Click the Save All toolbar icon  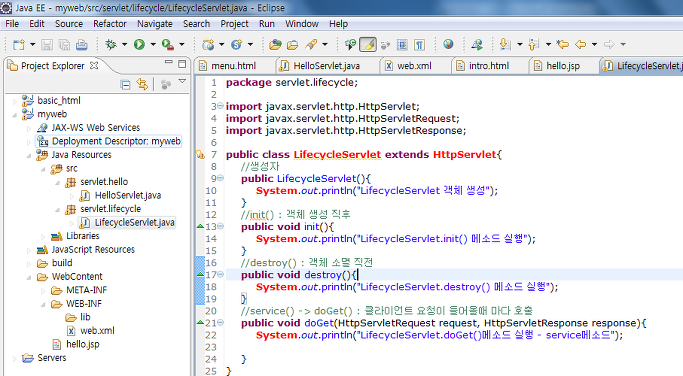coord(64,44)
